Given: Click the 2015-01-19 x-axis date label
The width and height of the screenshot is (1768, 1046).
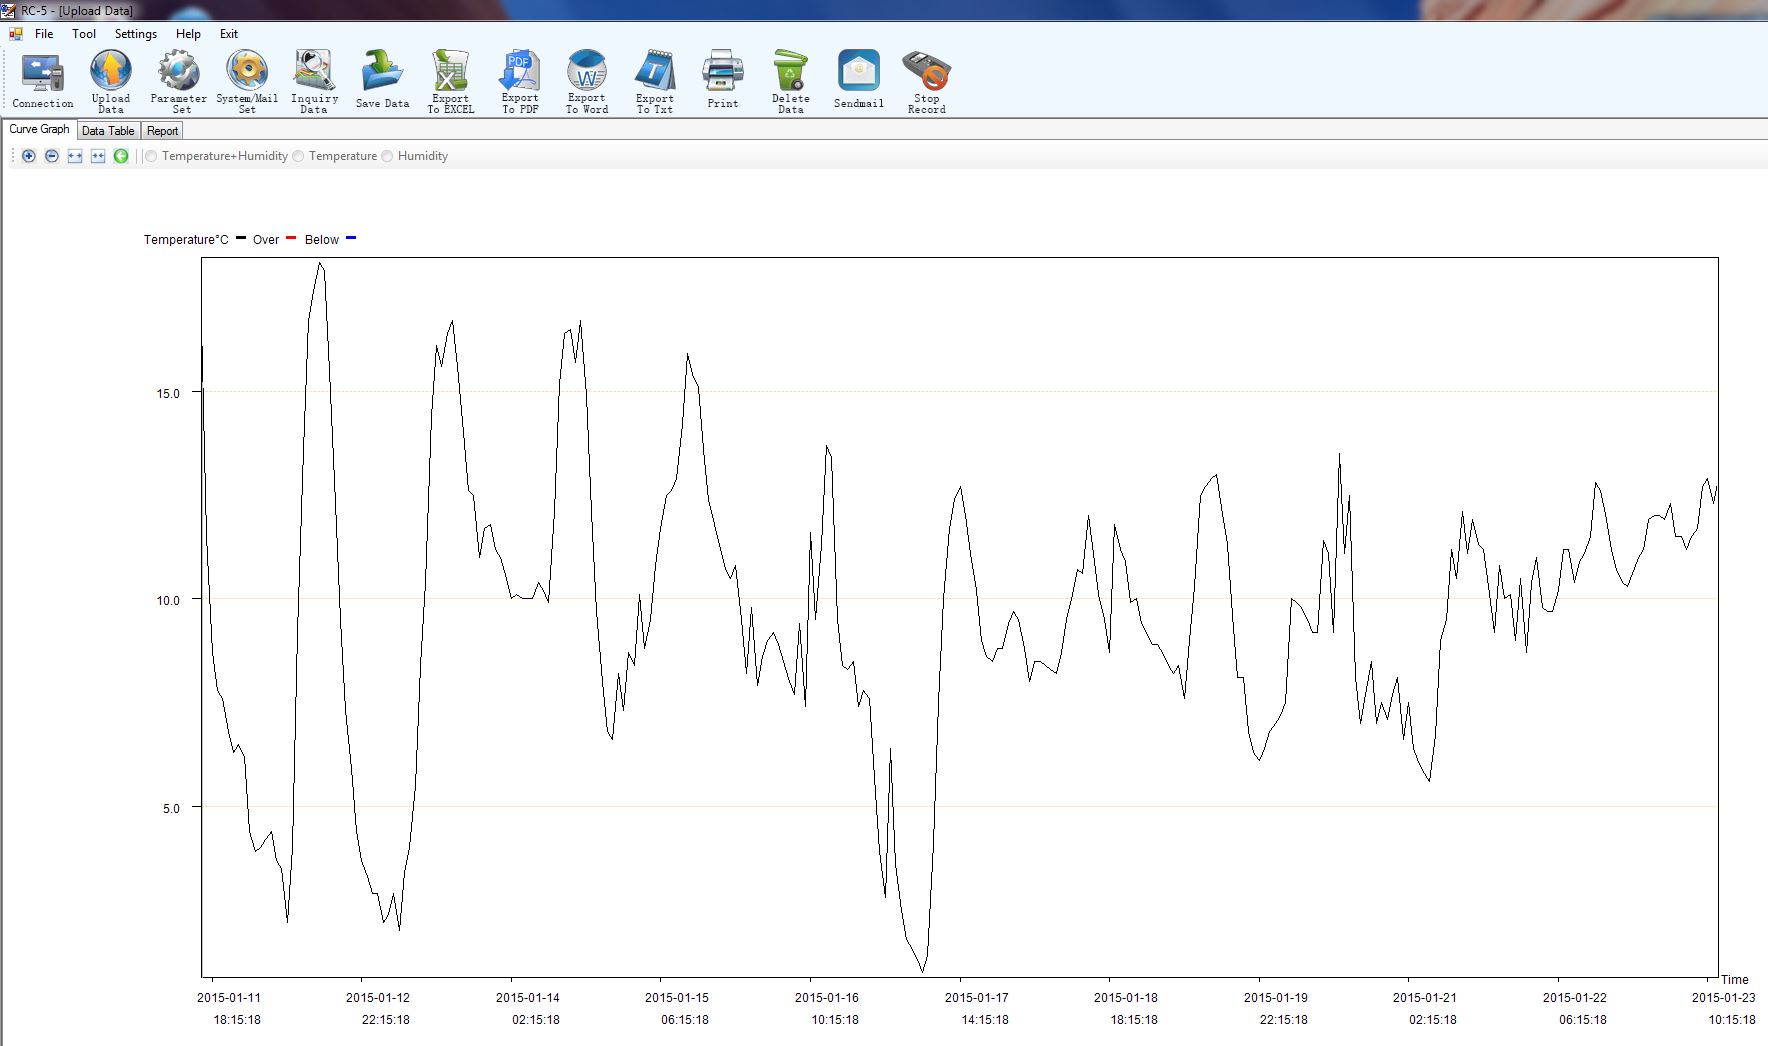Looking at the screenshot, I should tap(1276, 998).
